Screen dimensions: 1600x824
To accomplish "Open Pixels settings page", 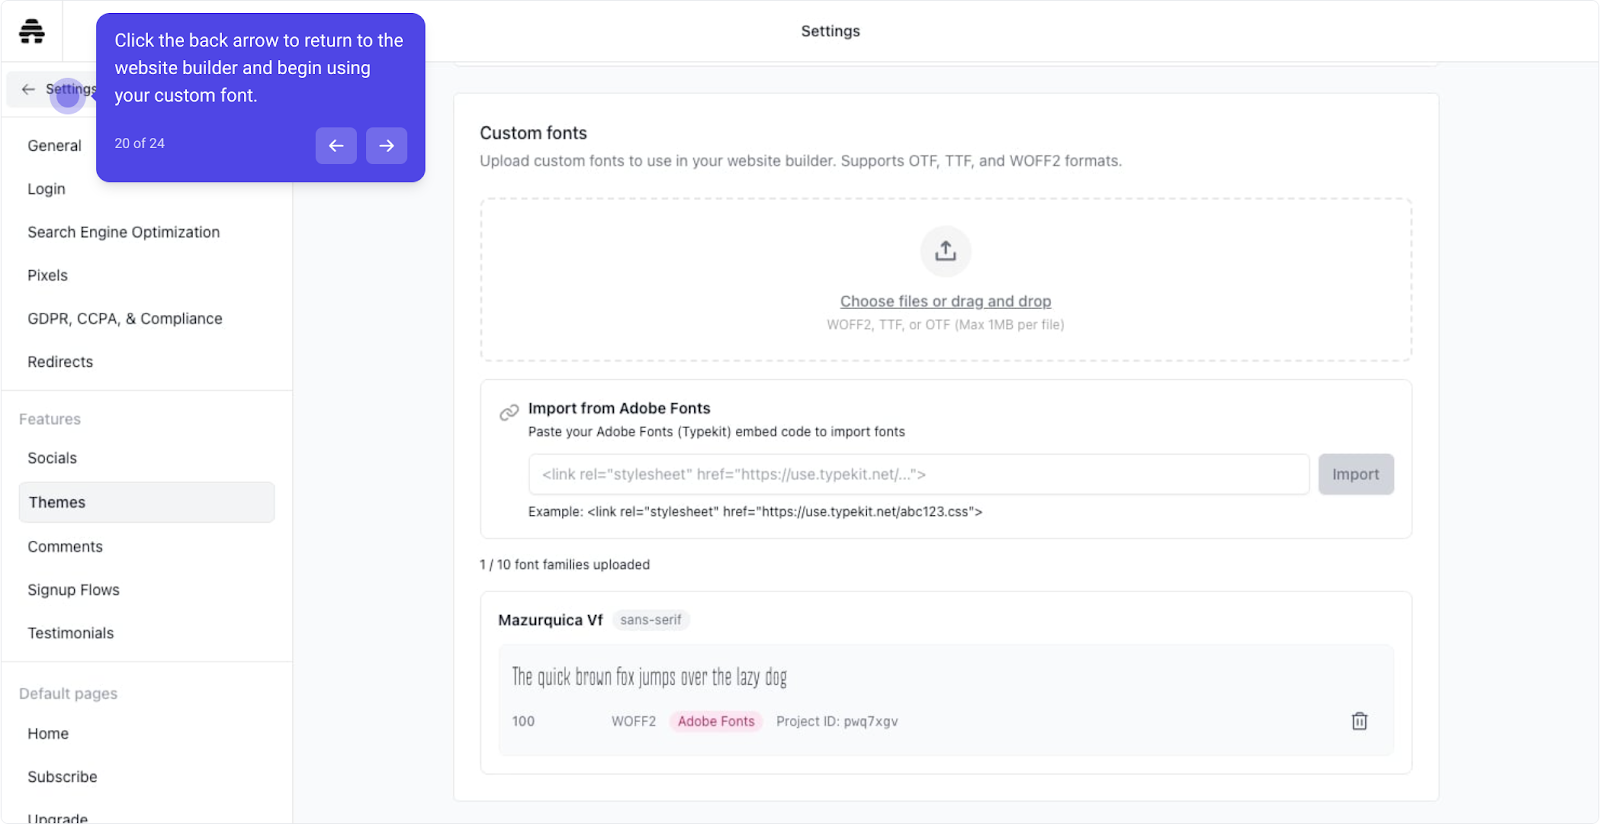I will pyautogui.click(x=47, y=275).
